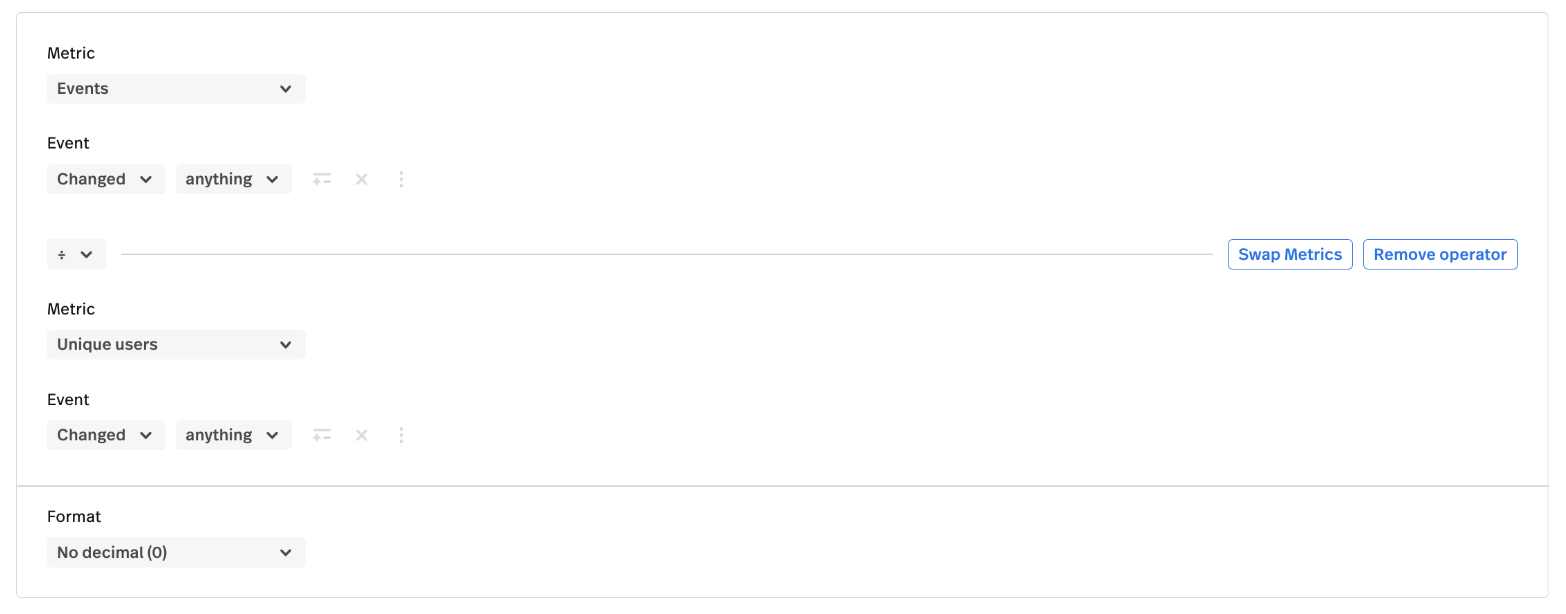Click the Event label under Unique users
1566x614 pixels.
pyautogui.click(x=68, y=400)
